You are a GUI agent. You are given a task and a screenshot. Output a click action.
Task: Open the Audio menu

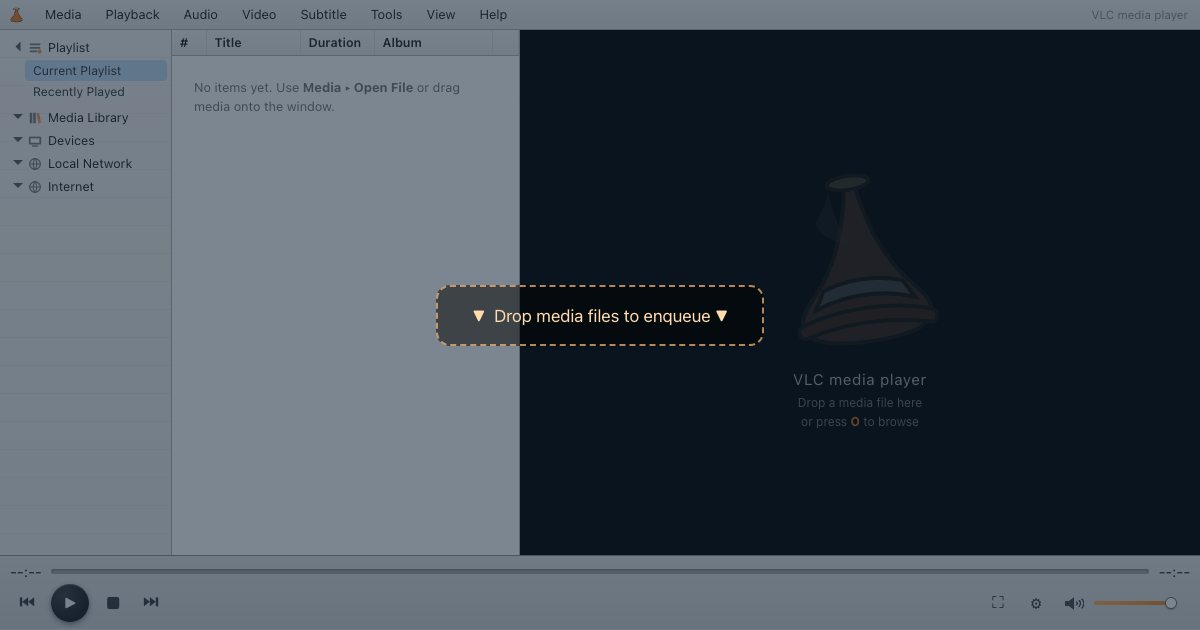click(201, 14)
